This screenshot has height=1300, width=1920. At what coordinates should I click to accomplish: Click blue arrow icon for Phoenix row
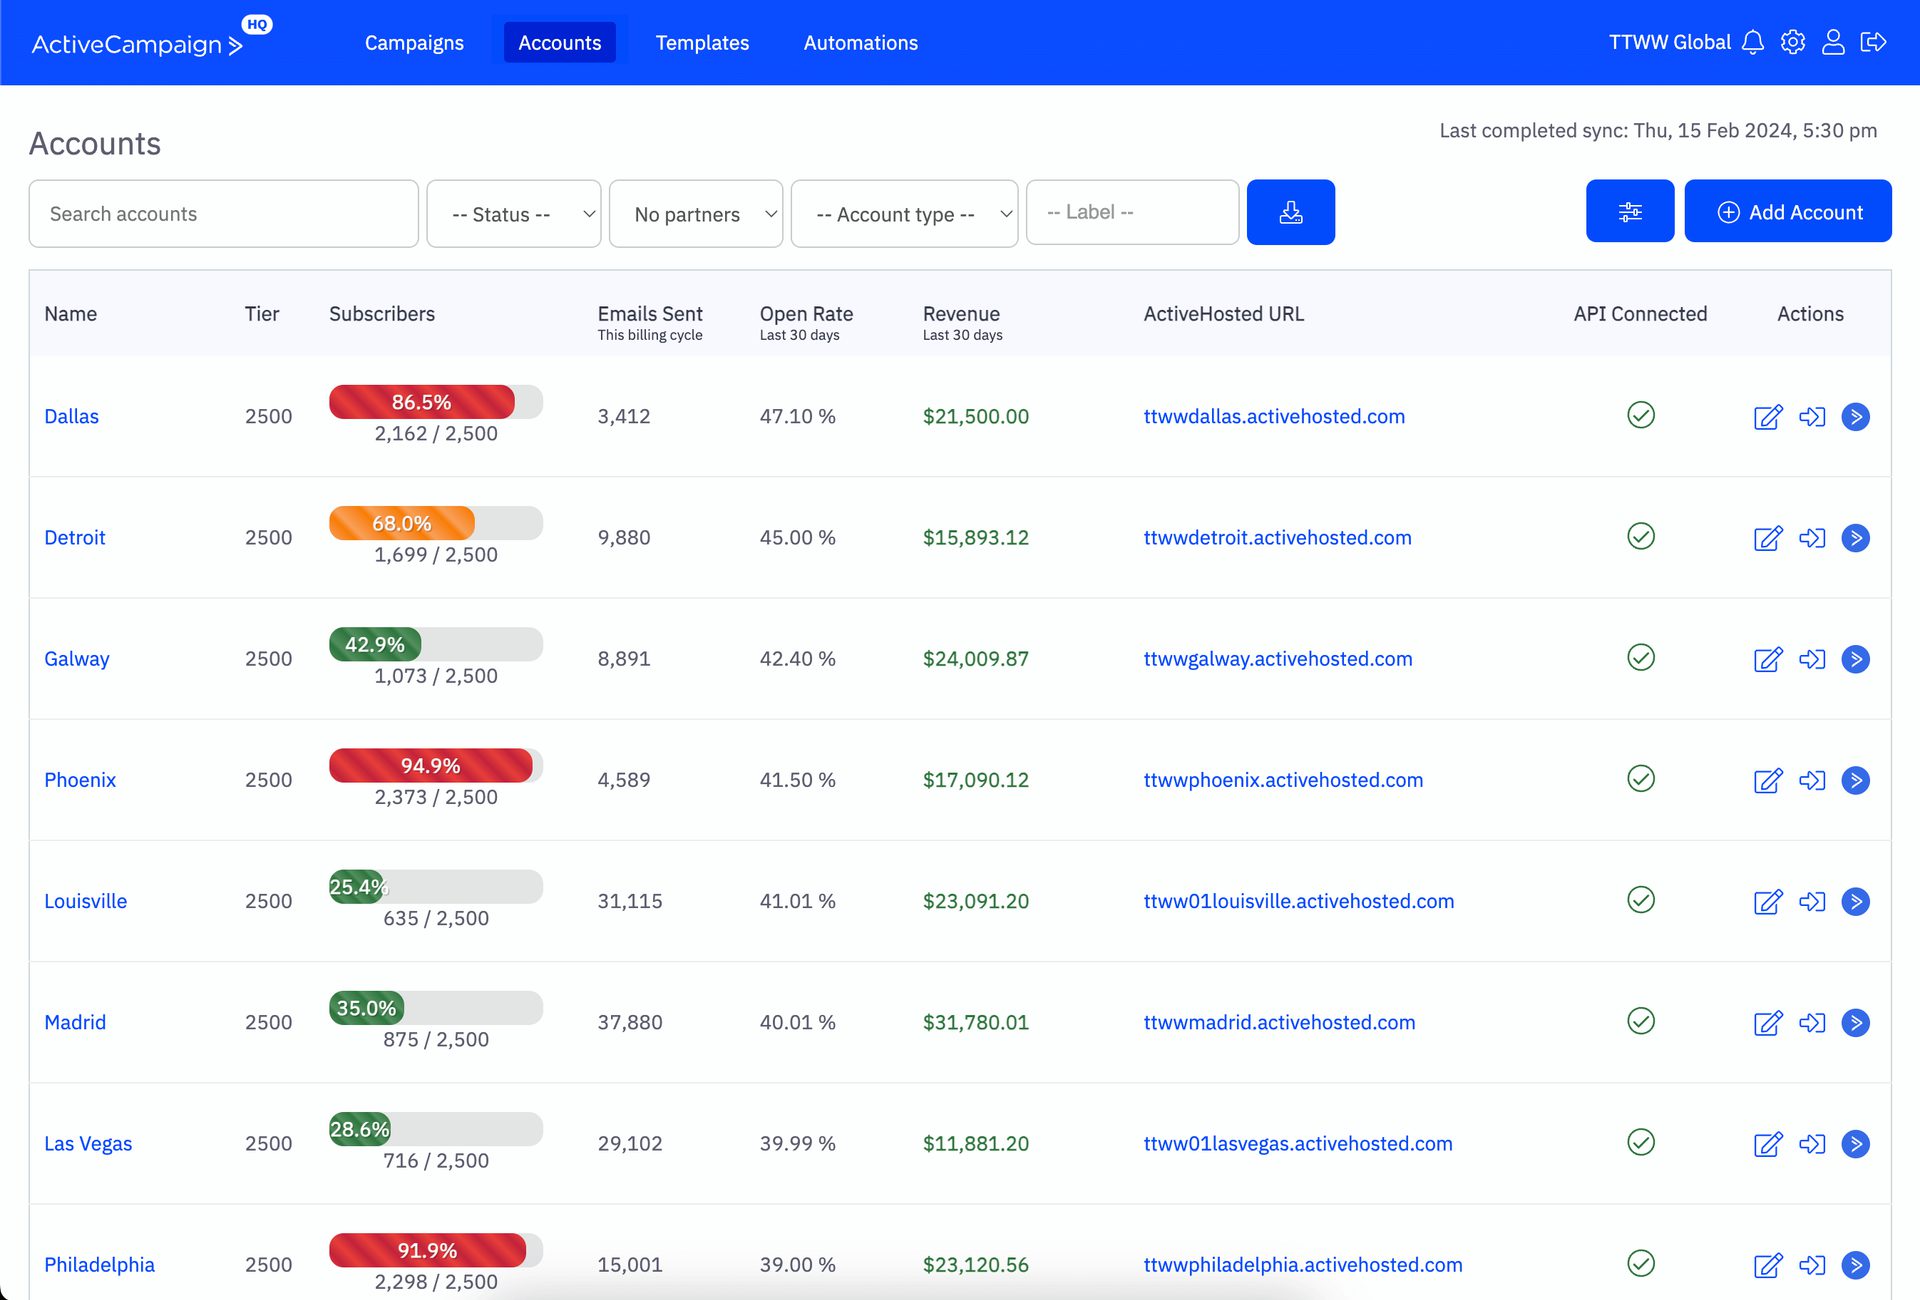click(1855, 780)
